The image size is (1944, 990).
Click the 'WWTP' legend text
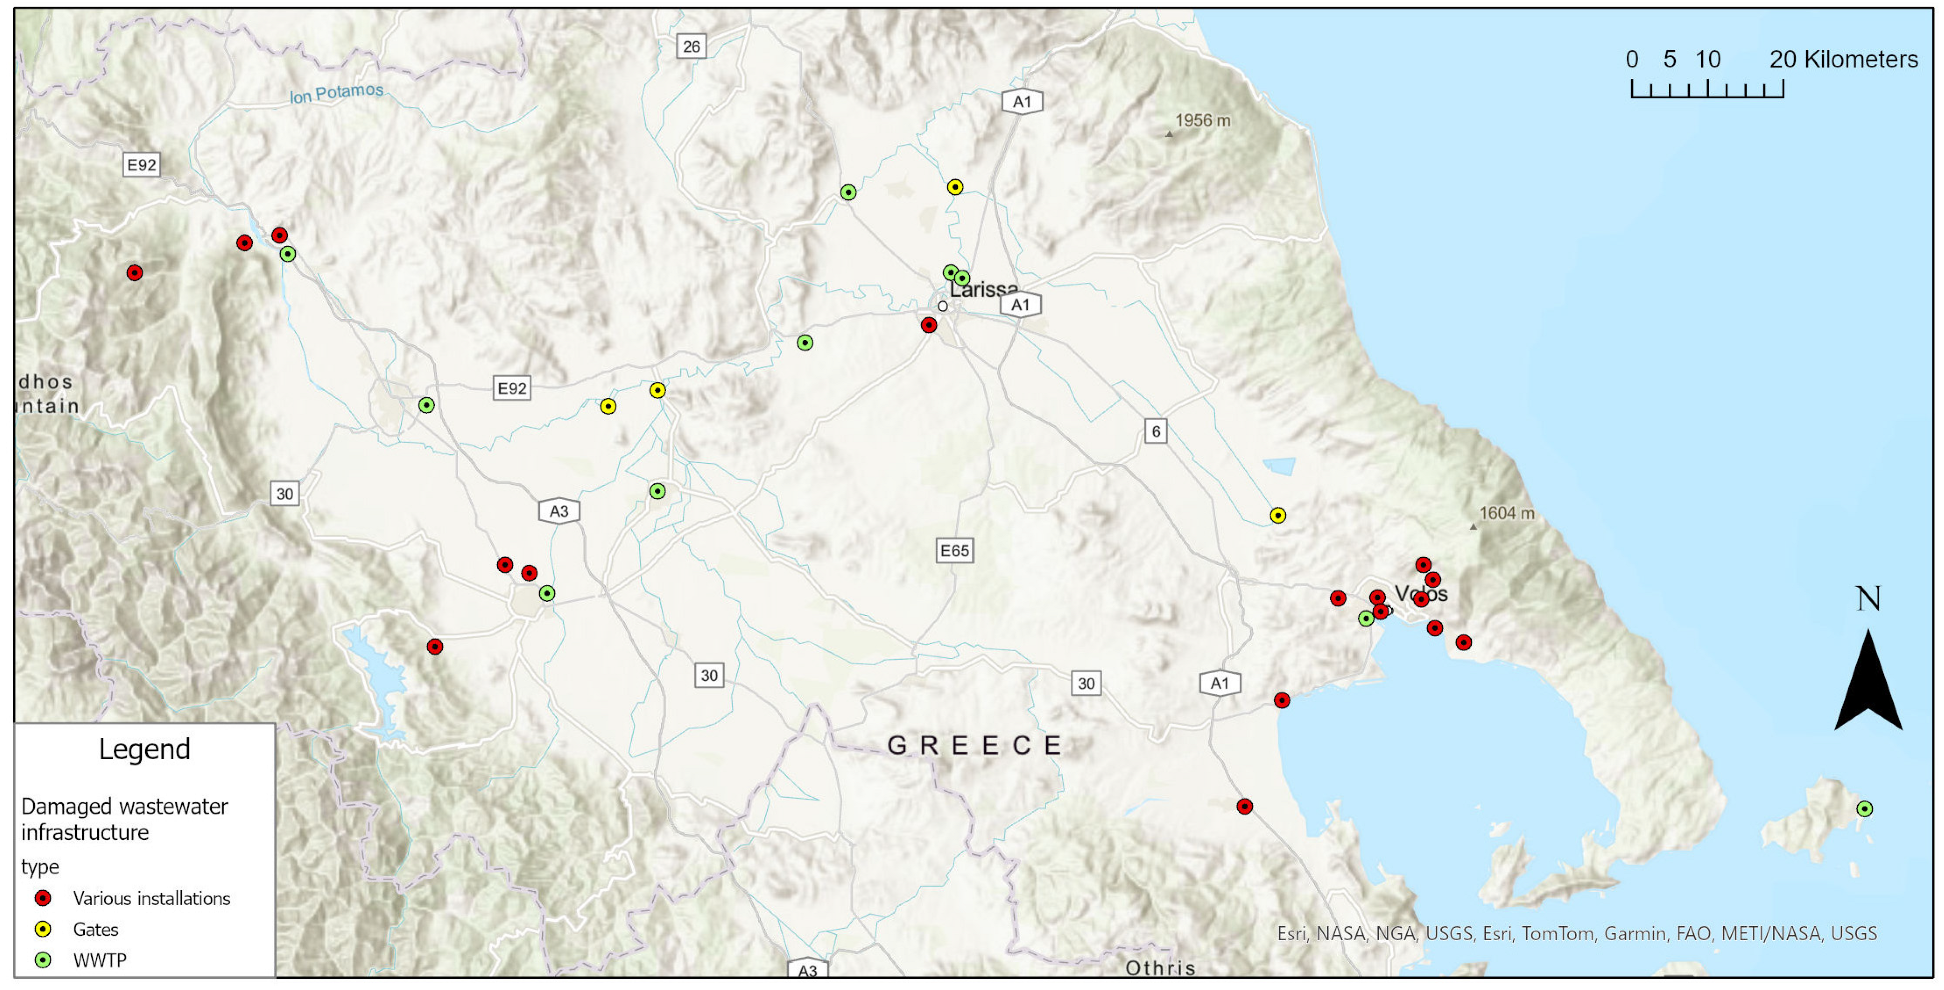click(100, 960)
